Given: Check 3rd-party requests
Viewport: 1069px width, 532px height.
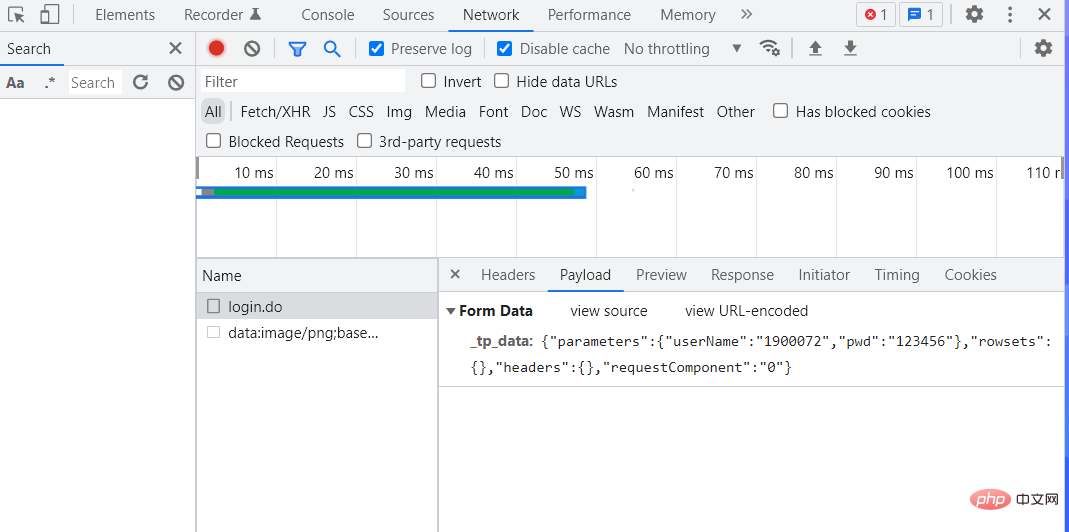Looking at the screenshot, I should coord(365,141).
